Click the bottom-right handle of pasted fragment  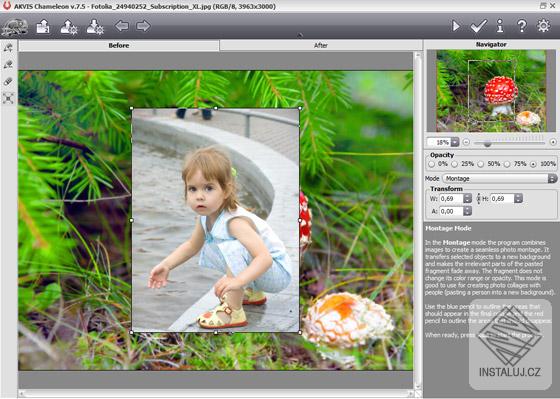(x=300, y=333)
